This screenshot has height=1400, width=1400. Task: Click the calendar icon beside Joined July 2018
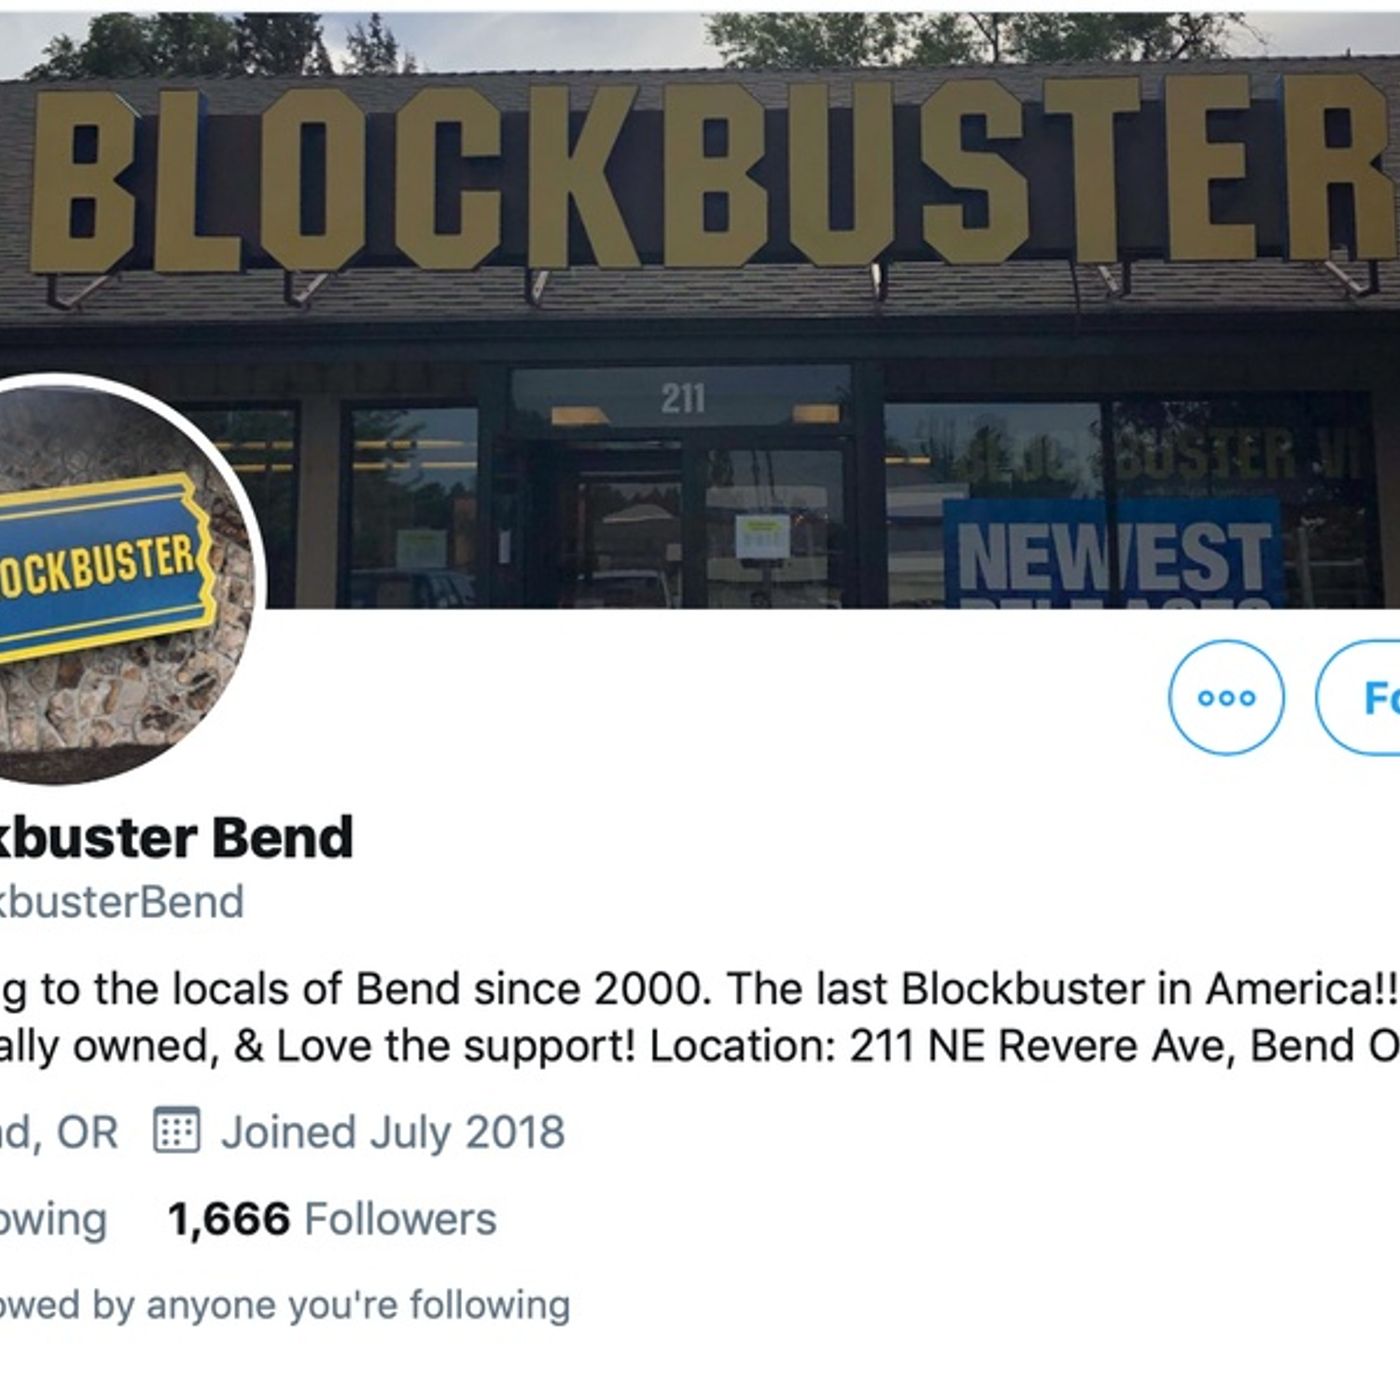click(x=176, y=1131)
